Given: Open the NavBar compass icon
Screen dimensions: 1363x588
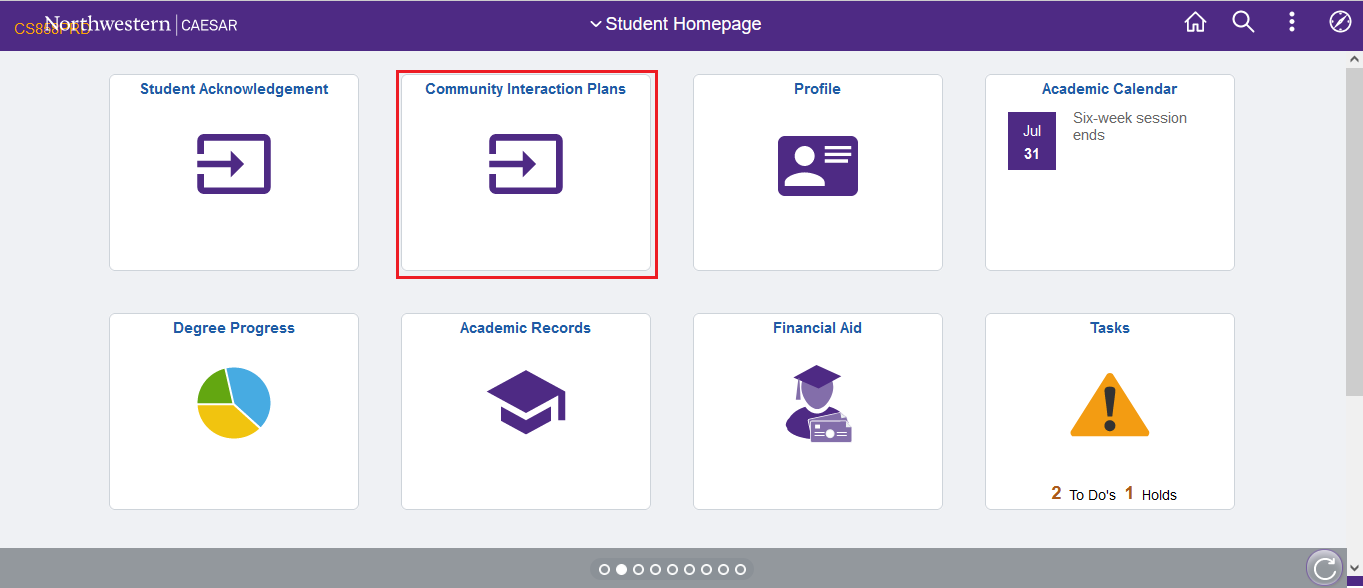Looking at the screenshot, I should 1340,22.
